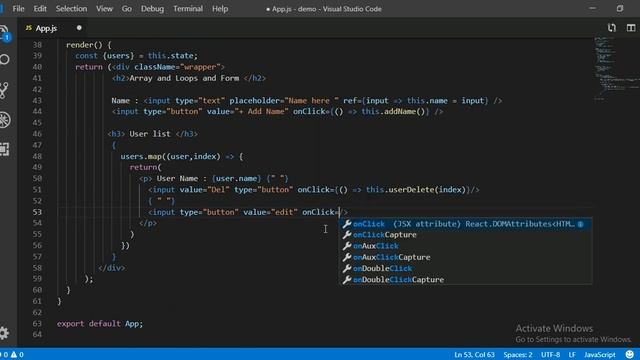Click the this.userDelete(index) call

coord(416,190)
